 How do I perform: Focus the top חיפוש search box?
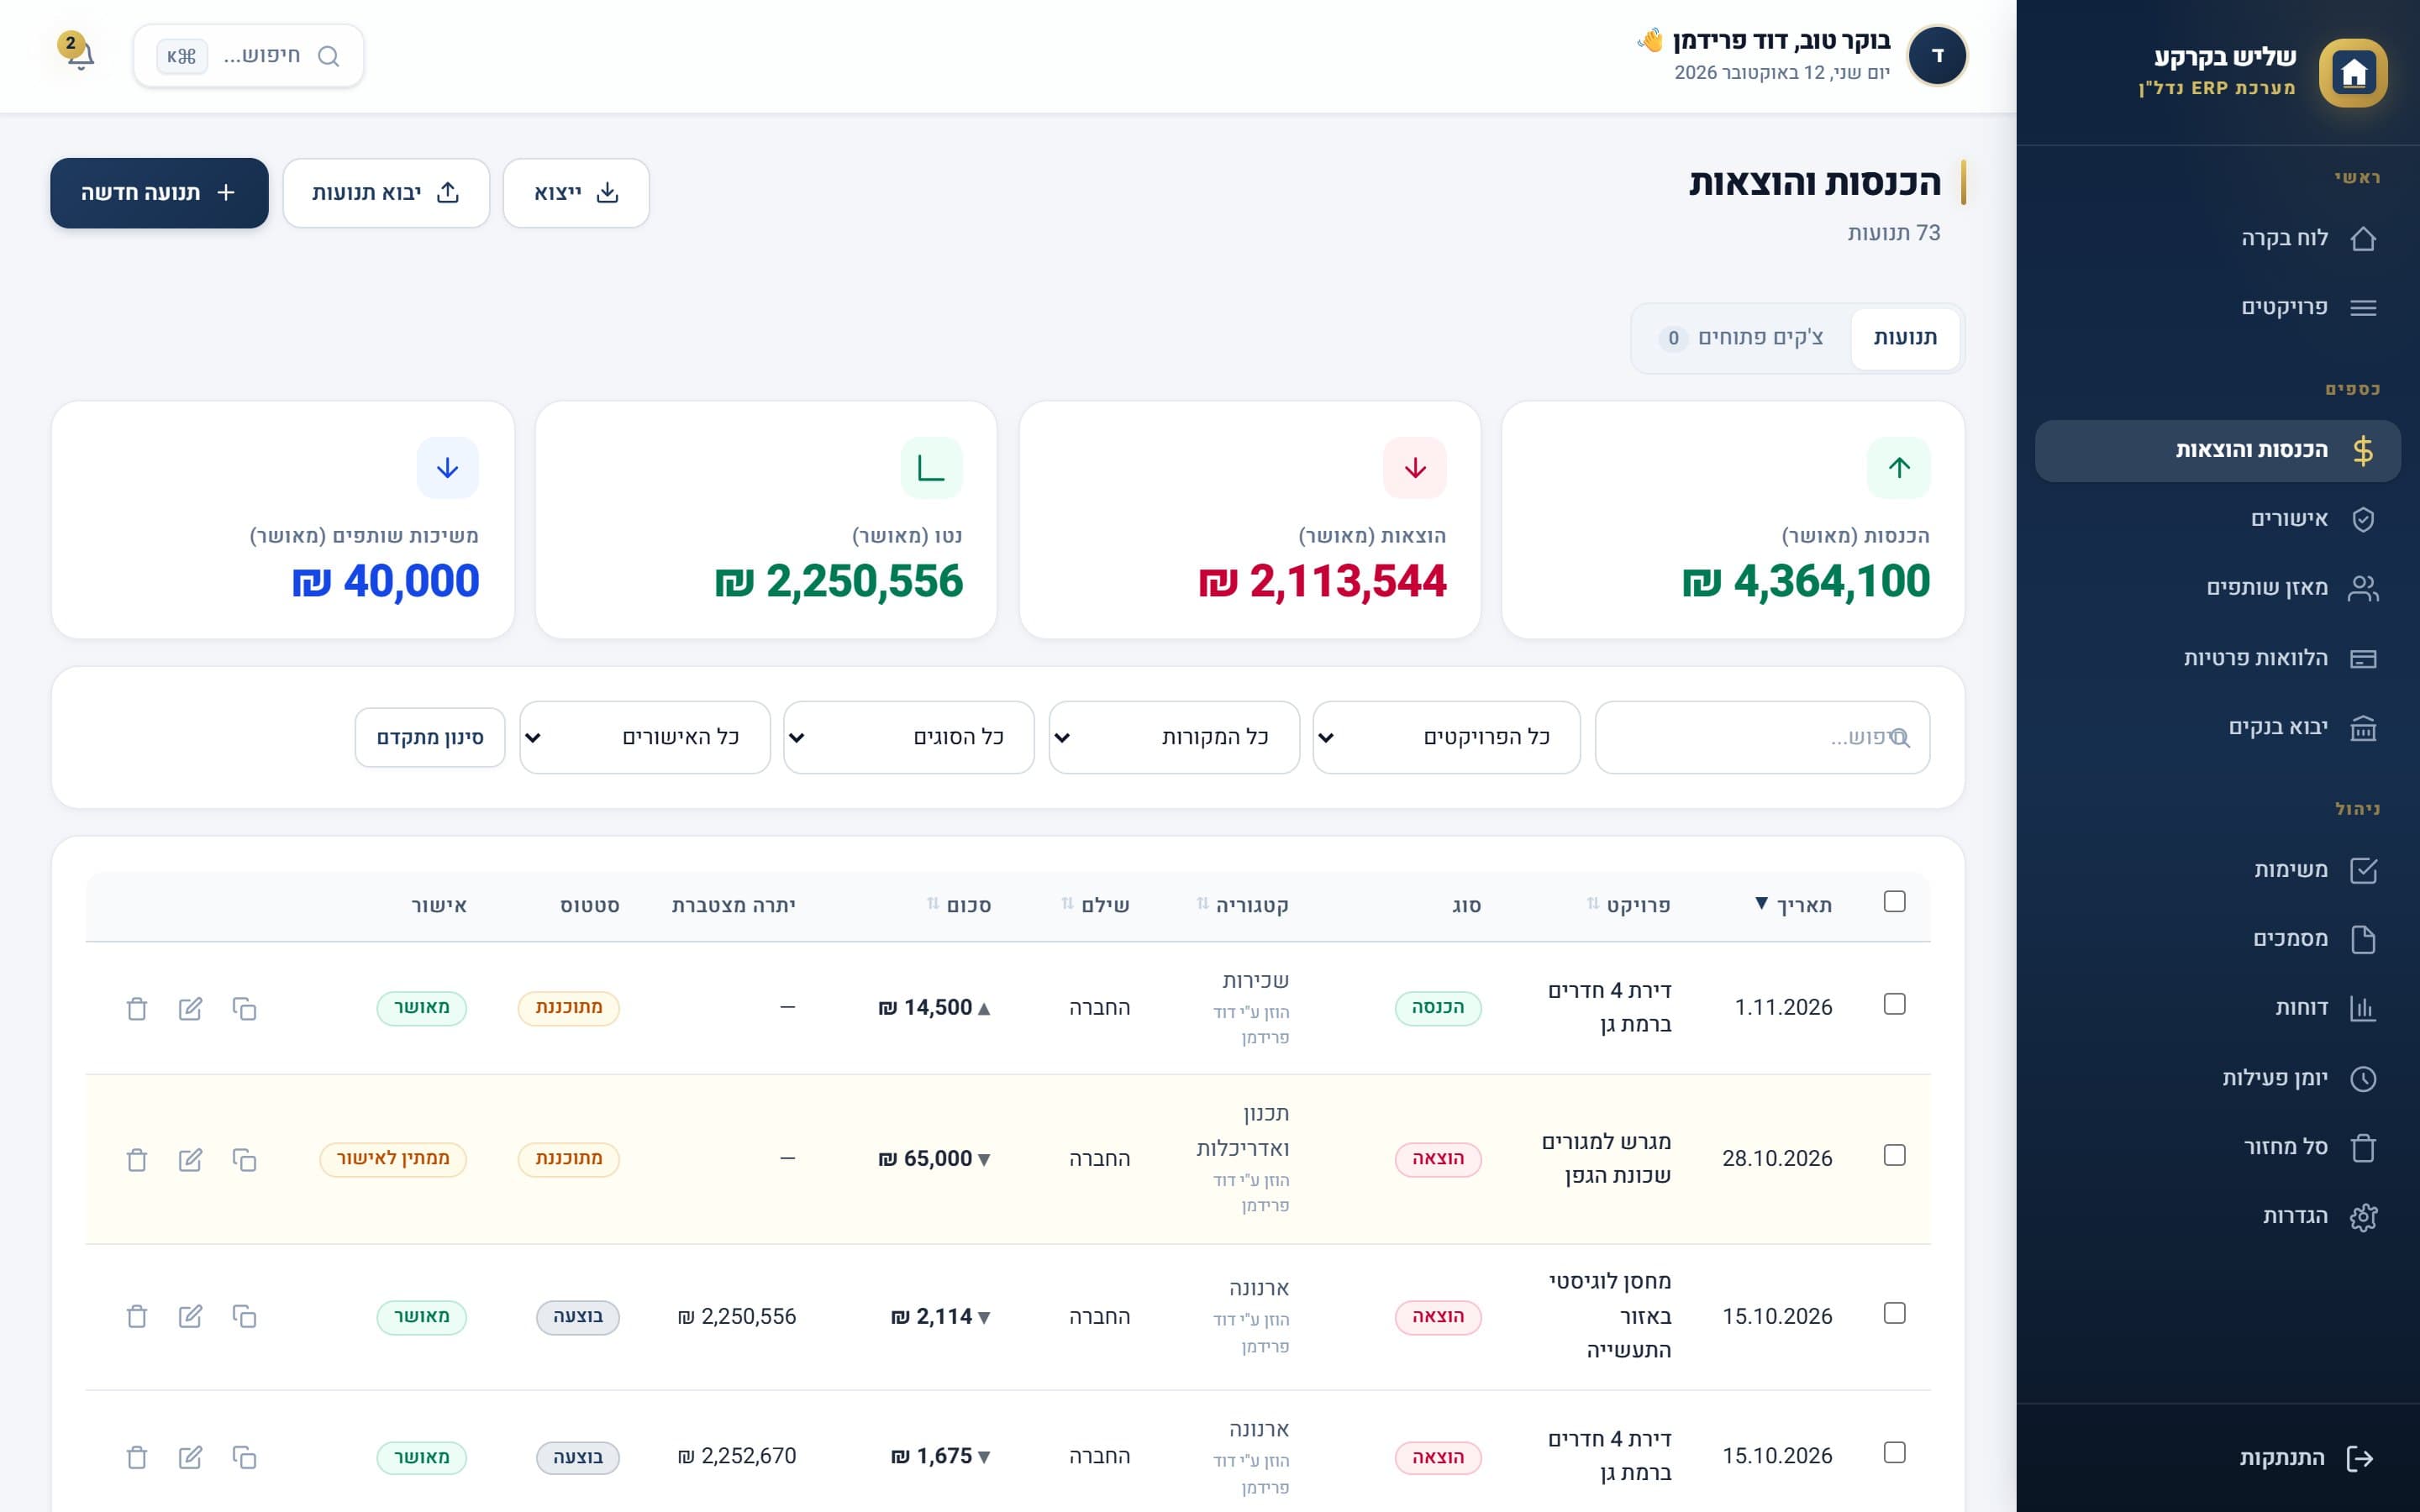point(249,56)
